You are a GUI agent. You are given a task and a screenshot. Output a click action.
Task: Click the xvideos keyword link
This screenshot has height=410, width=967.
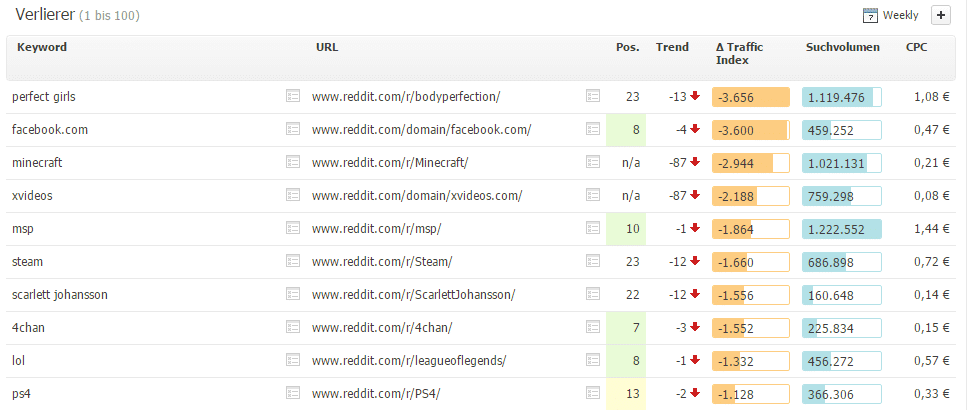click(32, 195)
